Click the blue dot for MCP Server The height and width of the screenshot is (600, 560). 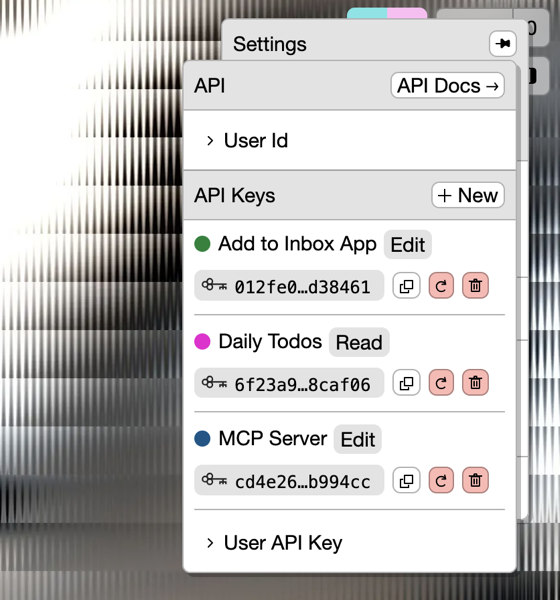[x=202, y=439]
